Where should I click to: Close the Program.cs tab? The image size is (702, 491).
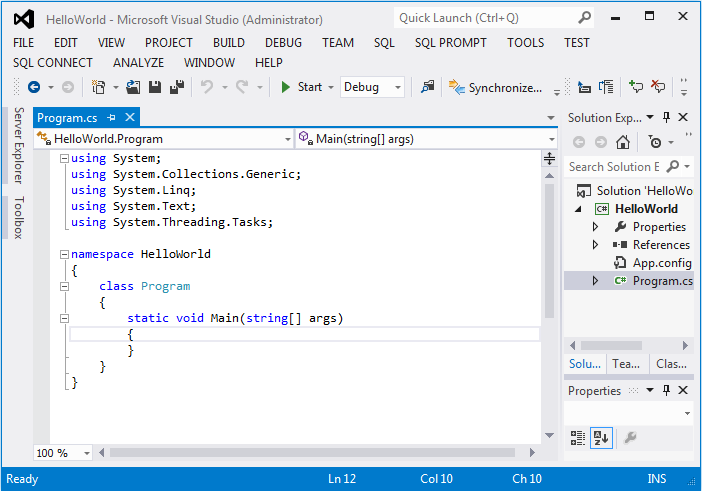(x=130, y=117)
